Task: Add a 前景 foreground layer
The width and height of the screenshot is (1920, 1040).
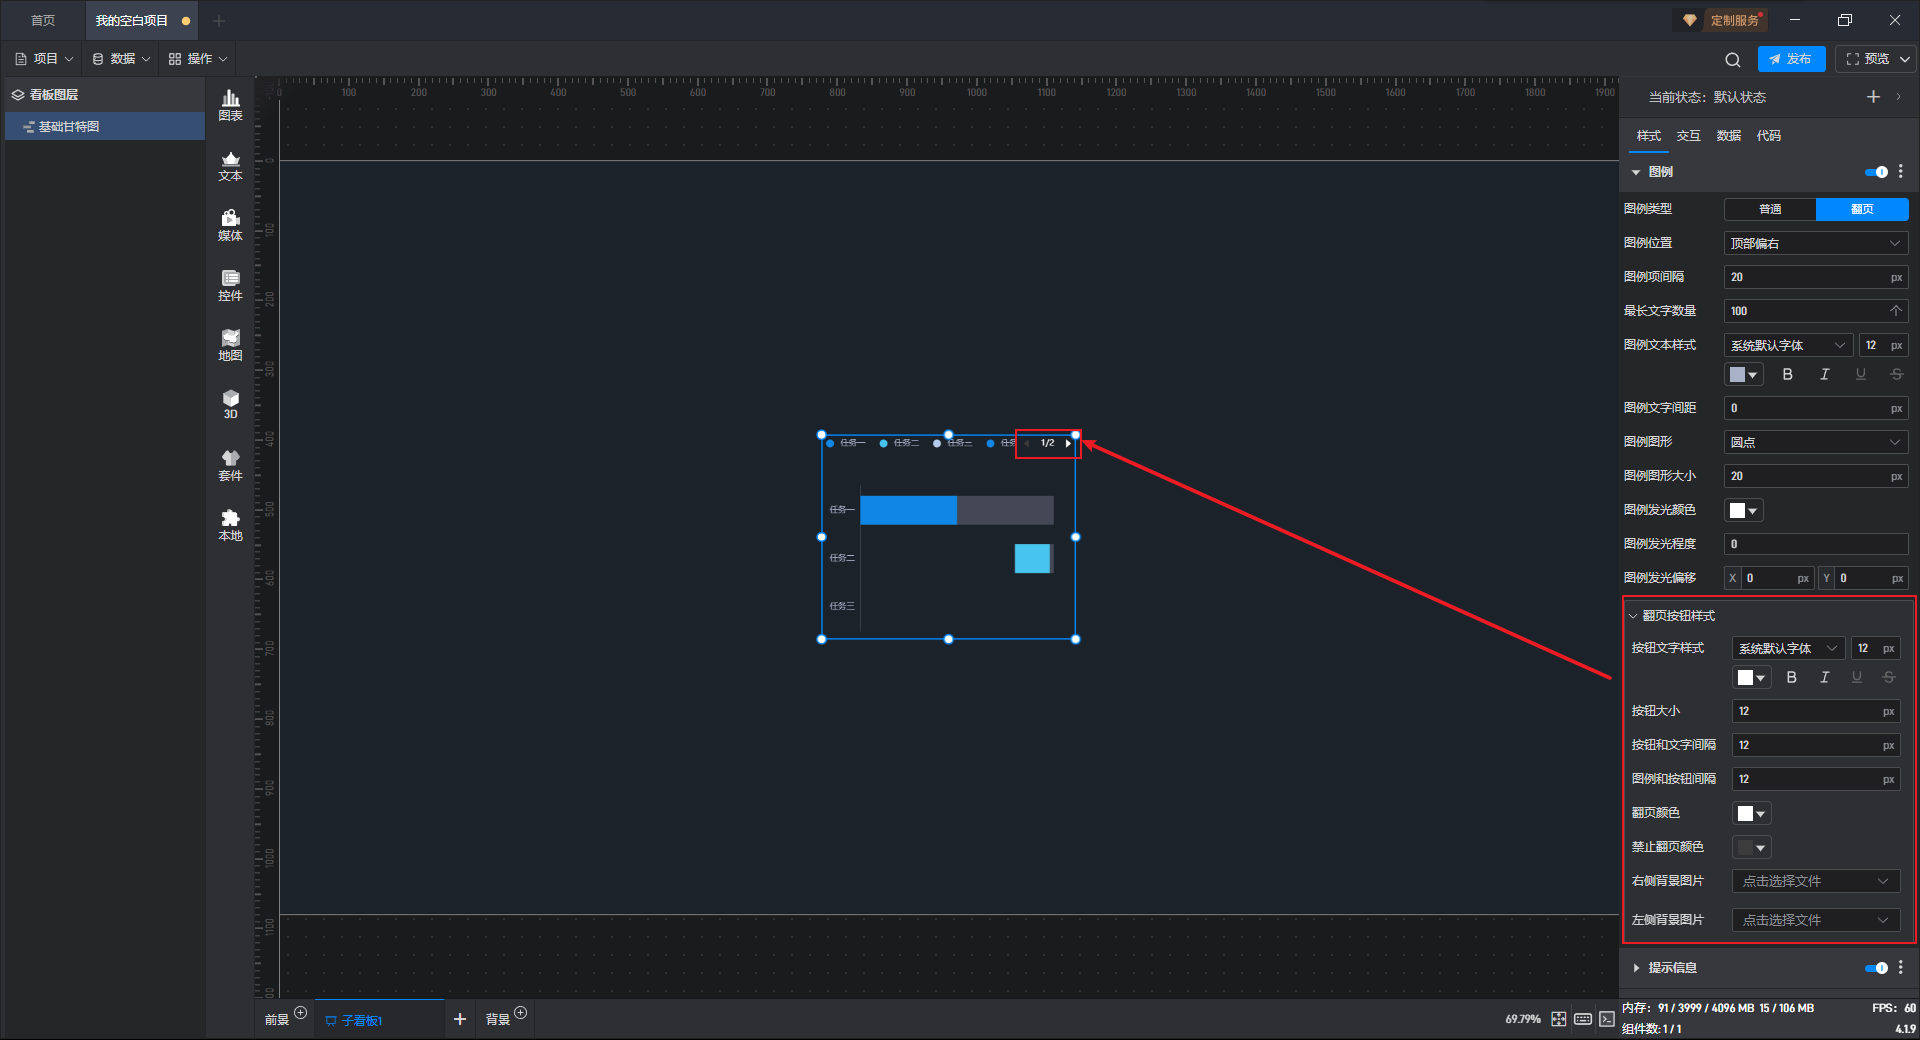Action: (x=300, y=1013)
